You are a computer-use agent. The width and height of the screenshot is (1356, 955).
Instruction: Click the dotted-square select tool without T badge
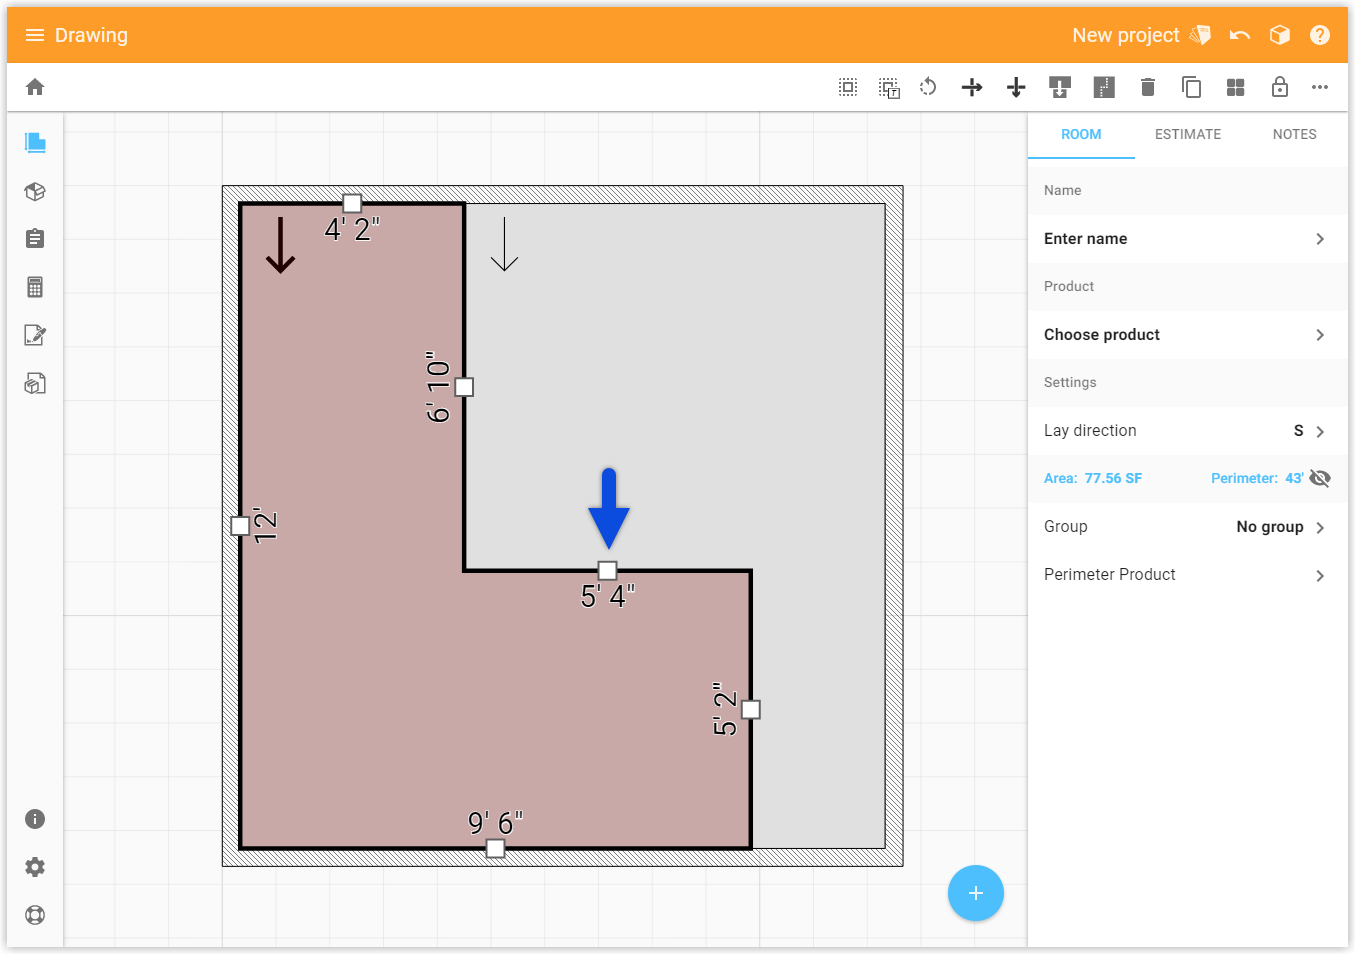click(x=848, y=87)
